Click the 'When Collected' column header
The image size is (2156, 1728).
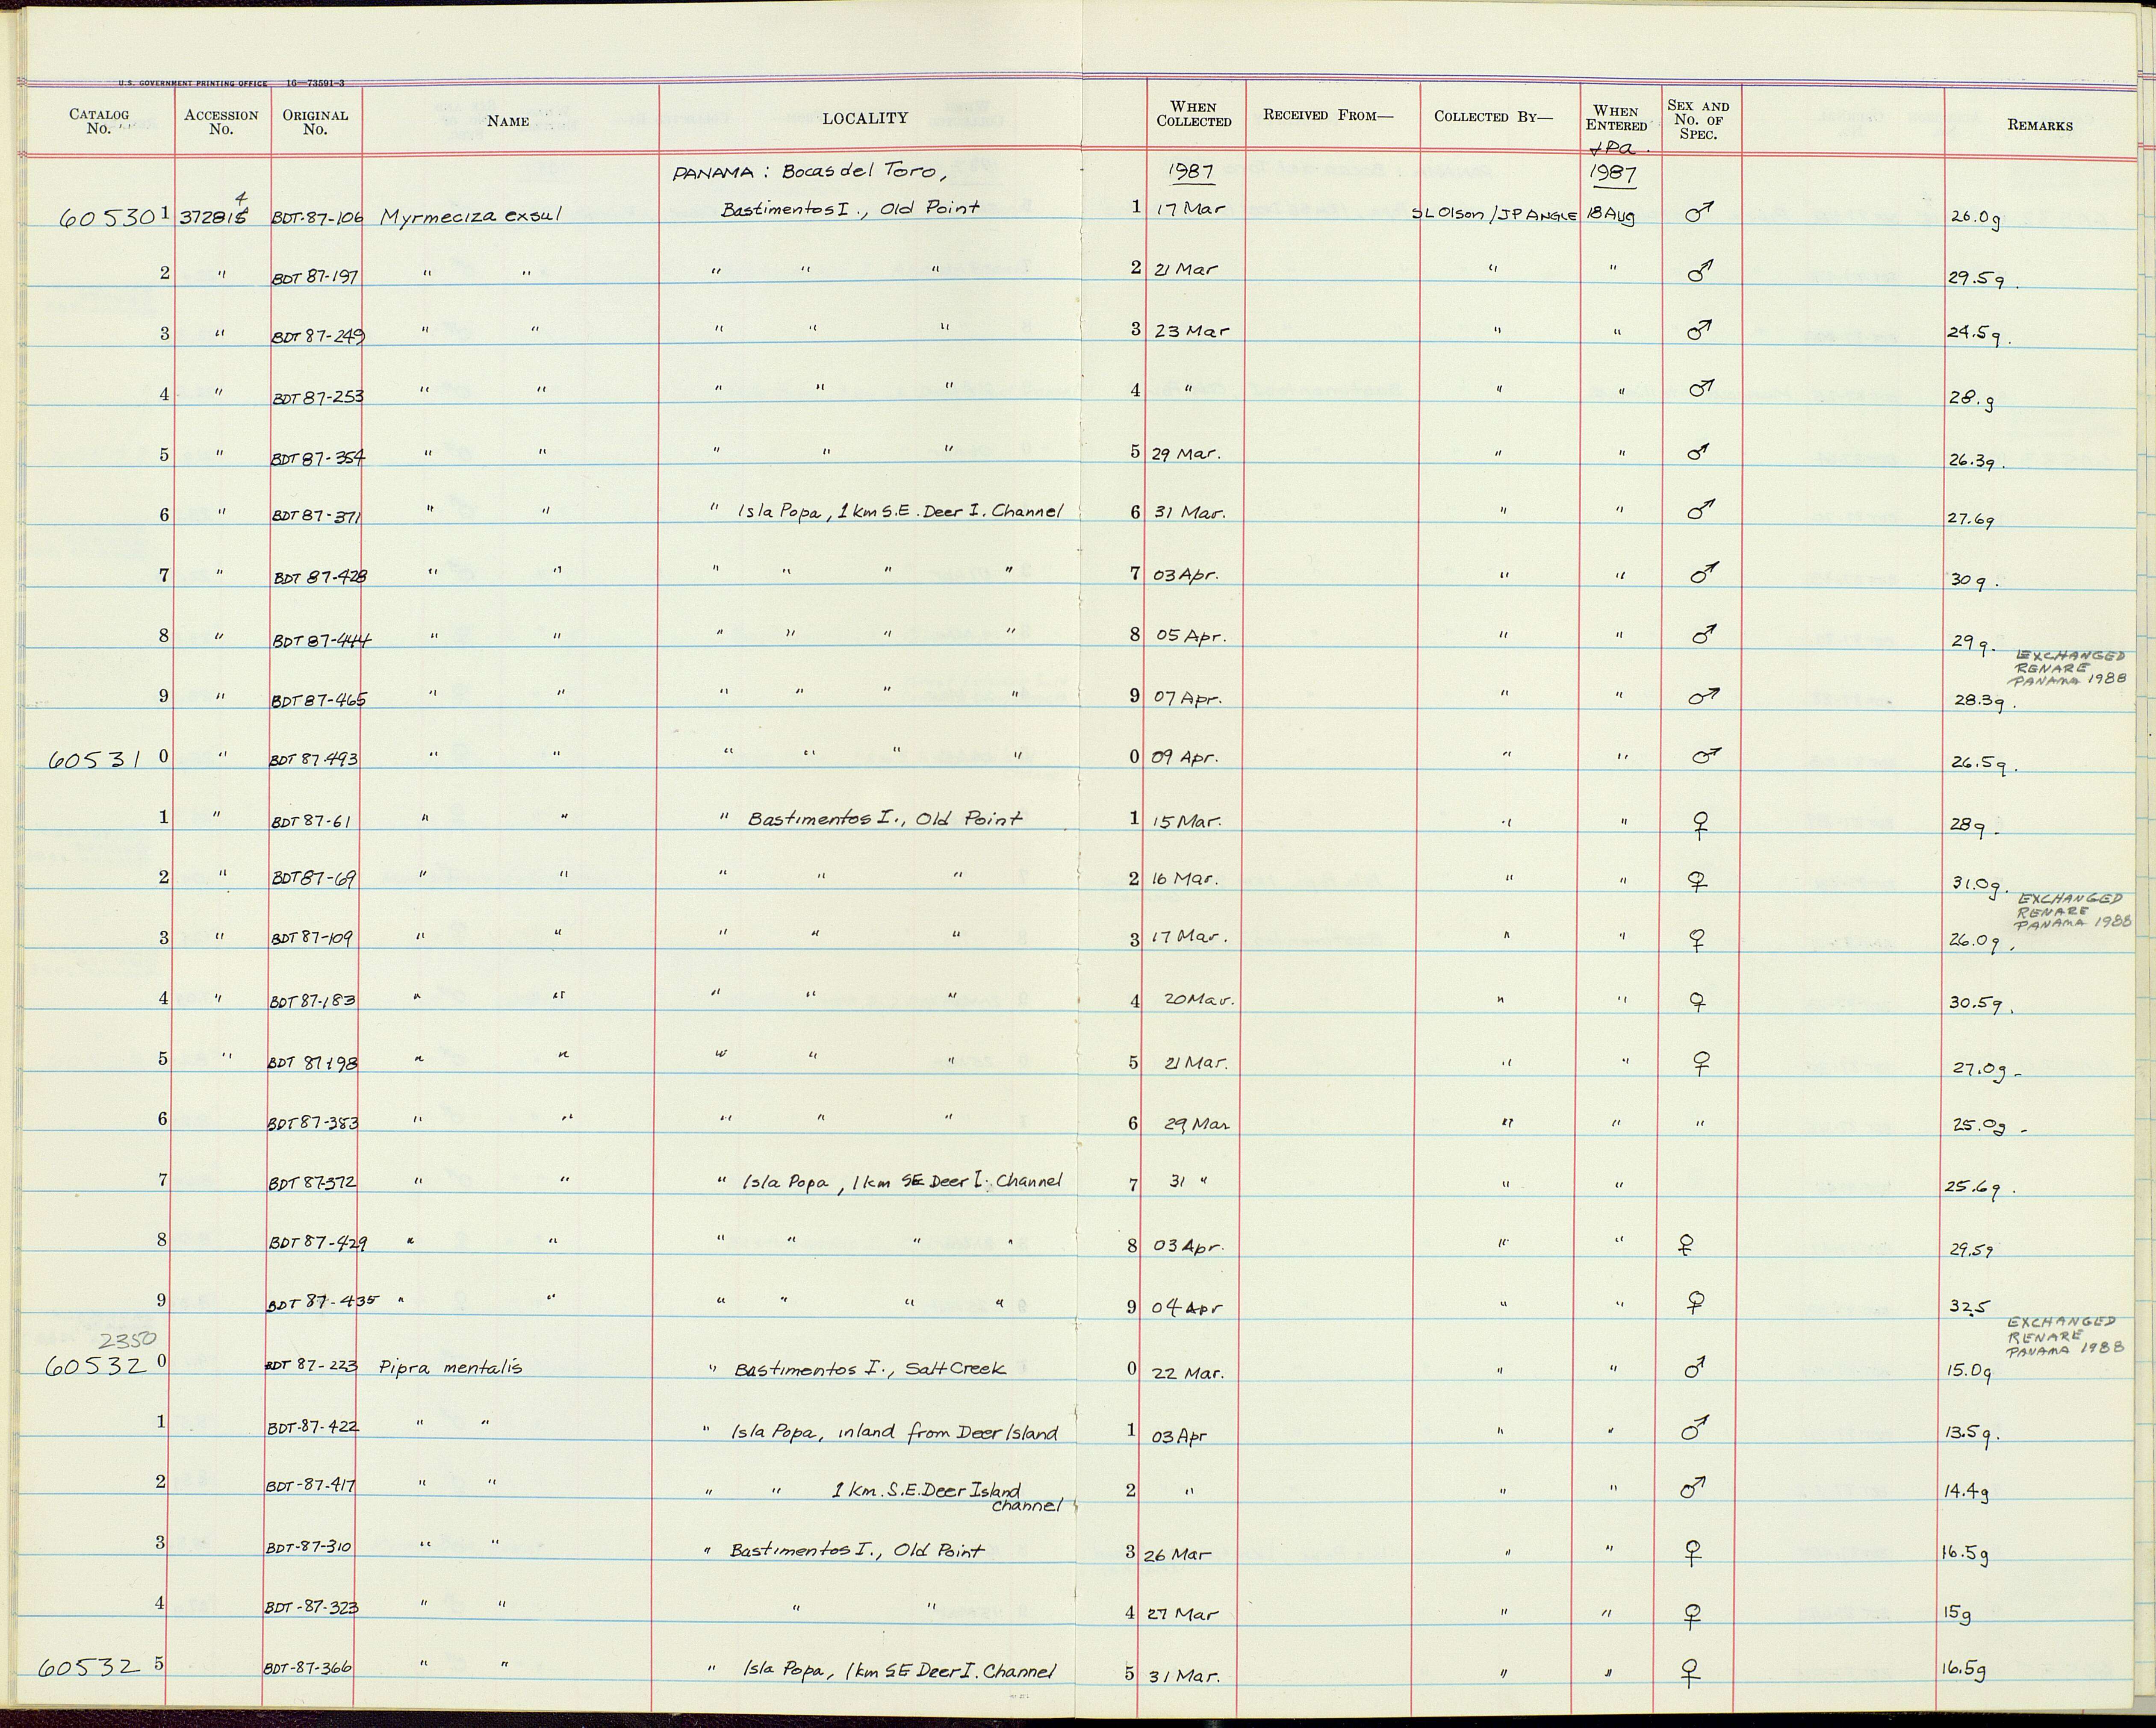coord(1194,114)
